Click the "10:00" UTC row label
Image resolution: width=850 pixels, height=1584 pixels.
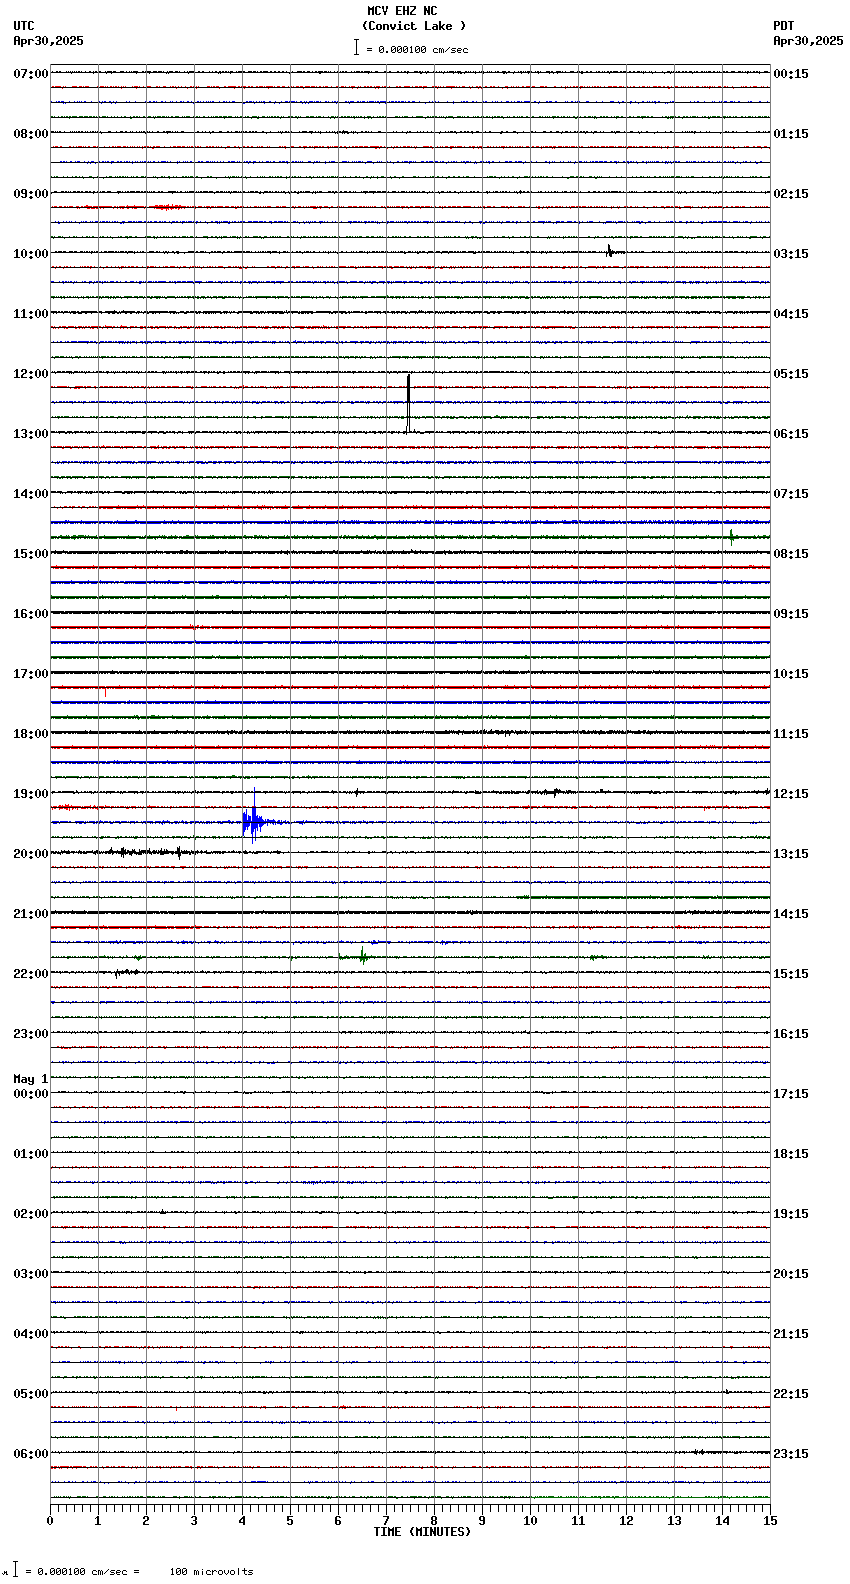coord(31,254)
